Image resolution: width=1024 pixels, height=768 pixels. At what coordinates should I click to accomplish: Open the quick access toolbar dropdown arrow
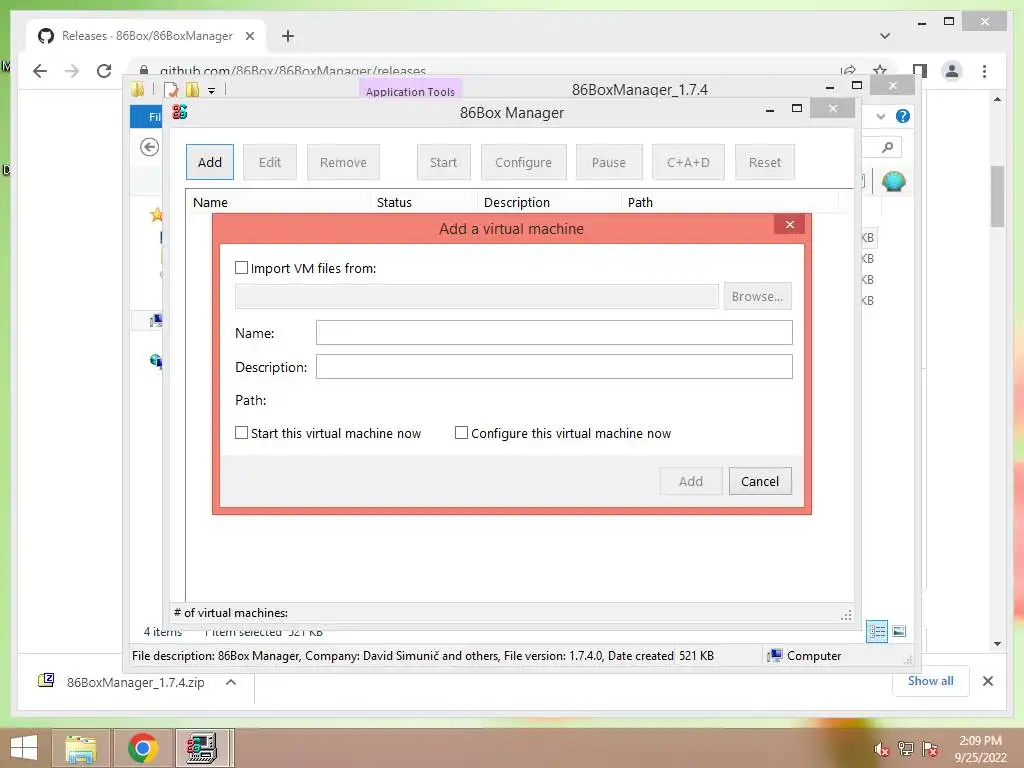click(x=212, y=91)
